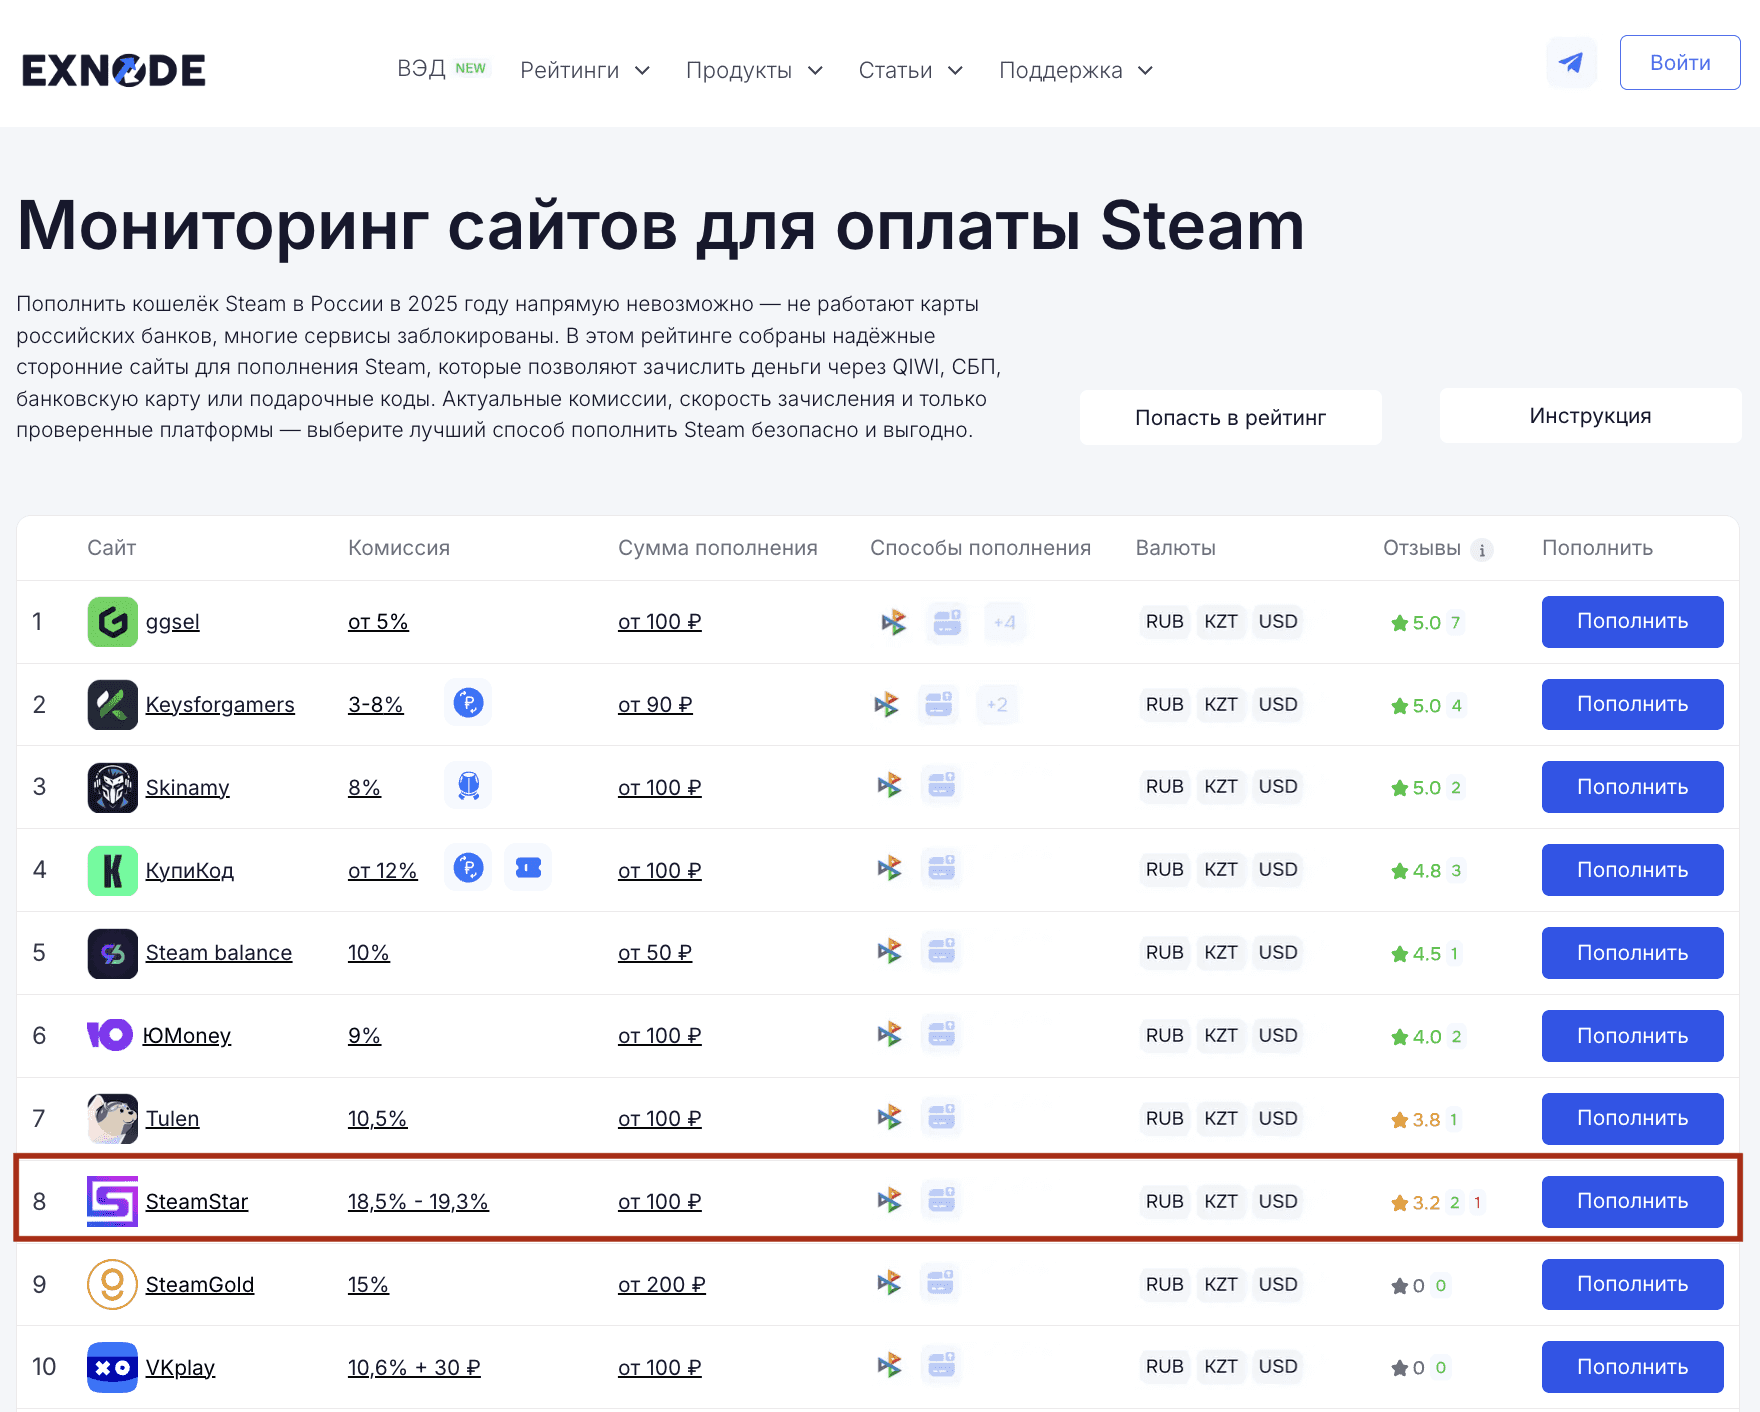The image size is (1760, 1412).
Task: Click the +4 payment methods badge for ggsel
Action: [1004, 622]
